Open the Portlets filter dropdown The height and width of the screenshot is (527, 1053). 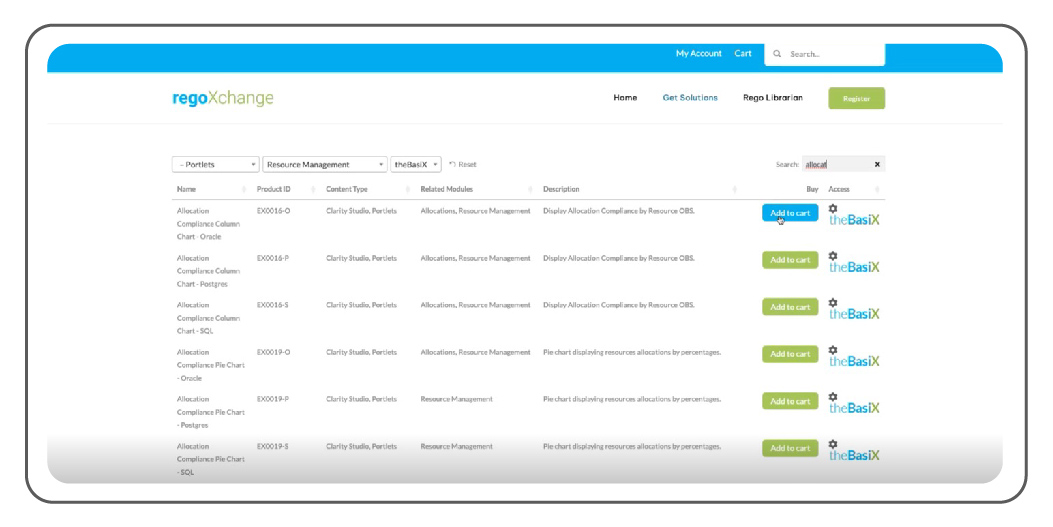tap(216, 164)
